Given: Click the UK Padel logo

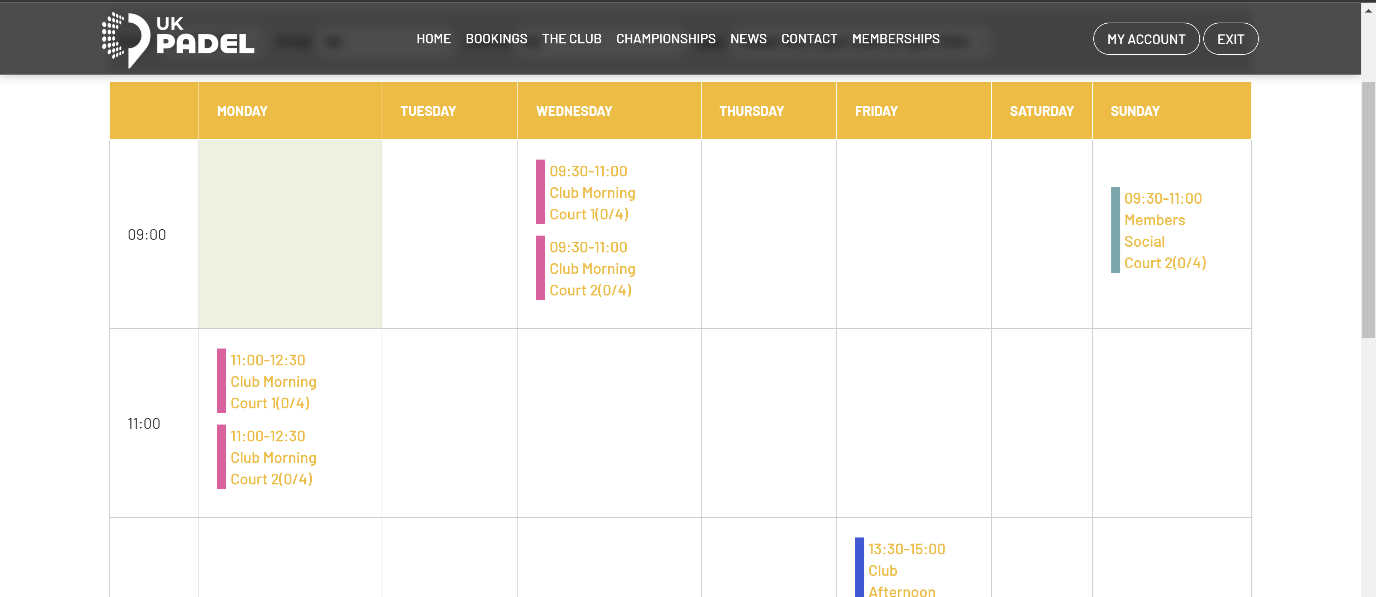Looking at the screenshot, I should 178,39.
